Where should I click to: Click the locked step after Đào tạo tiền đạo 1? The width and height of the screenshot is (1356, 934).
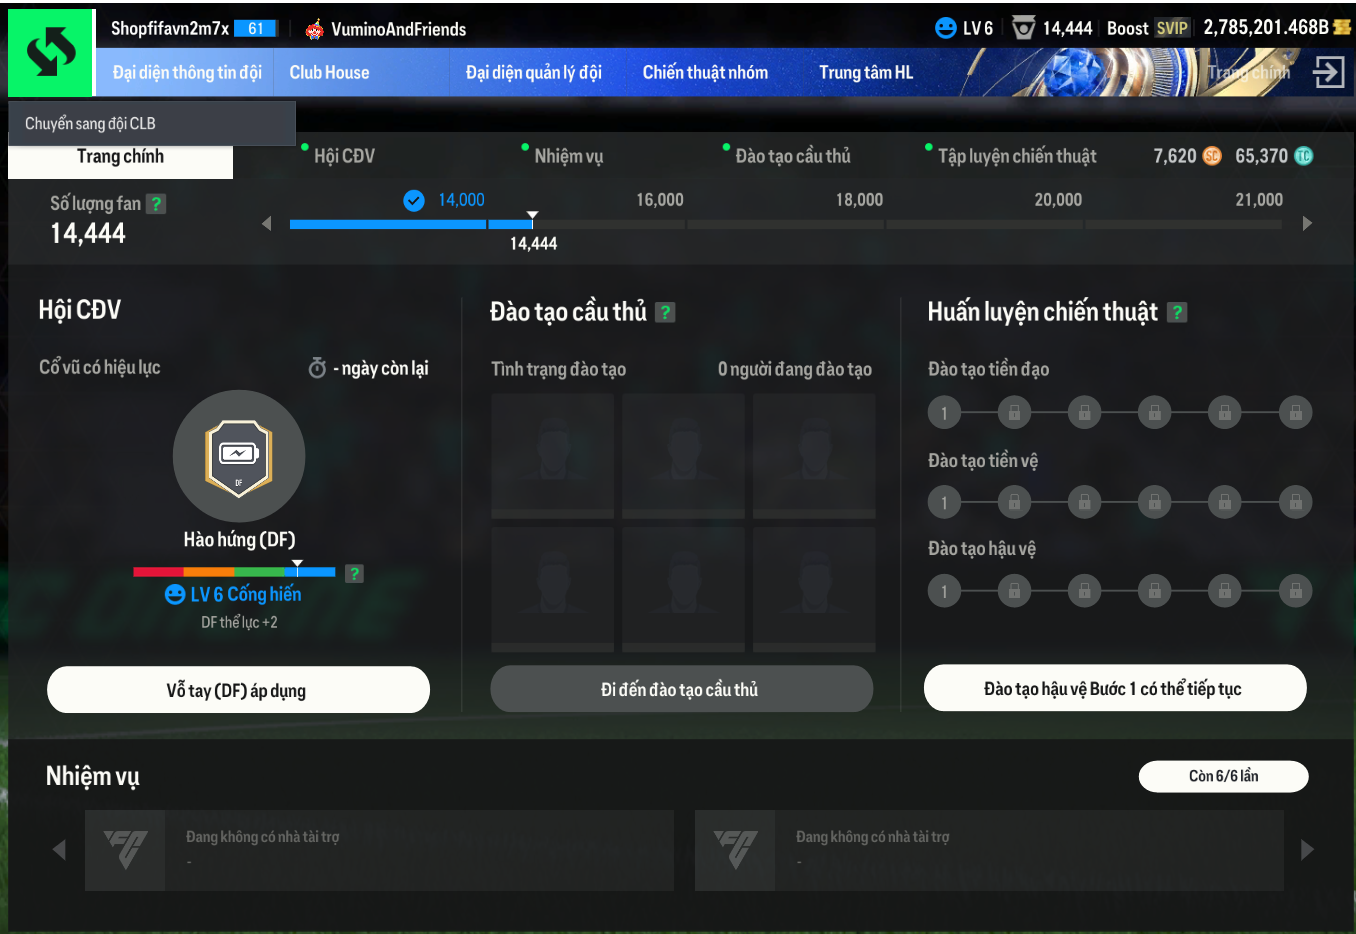[x=1014, y=412]
